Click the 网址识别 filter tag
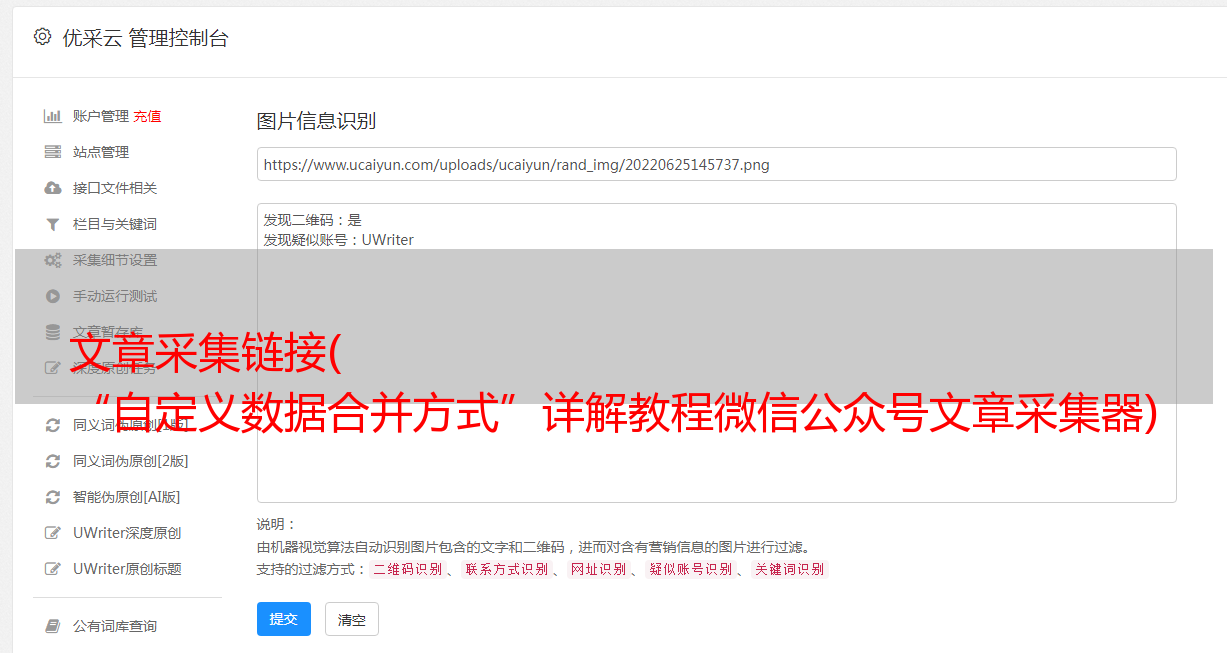 [598, 569]
